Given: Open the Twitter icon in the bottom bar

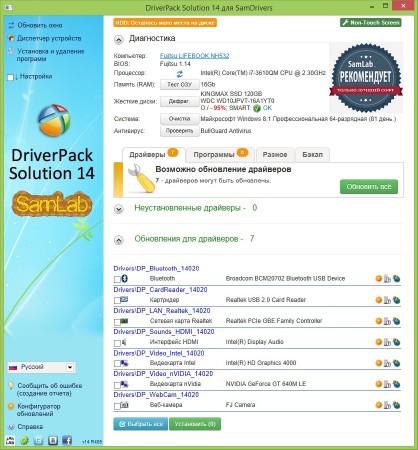Looking at the screenshot, I should tap(39, 440).
